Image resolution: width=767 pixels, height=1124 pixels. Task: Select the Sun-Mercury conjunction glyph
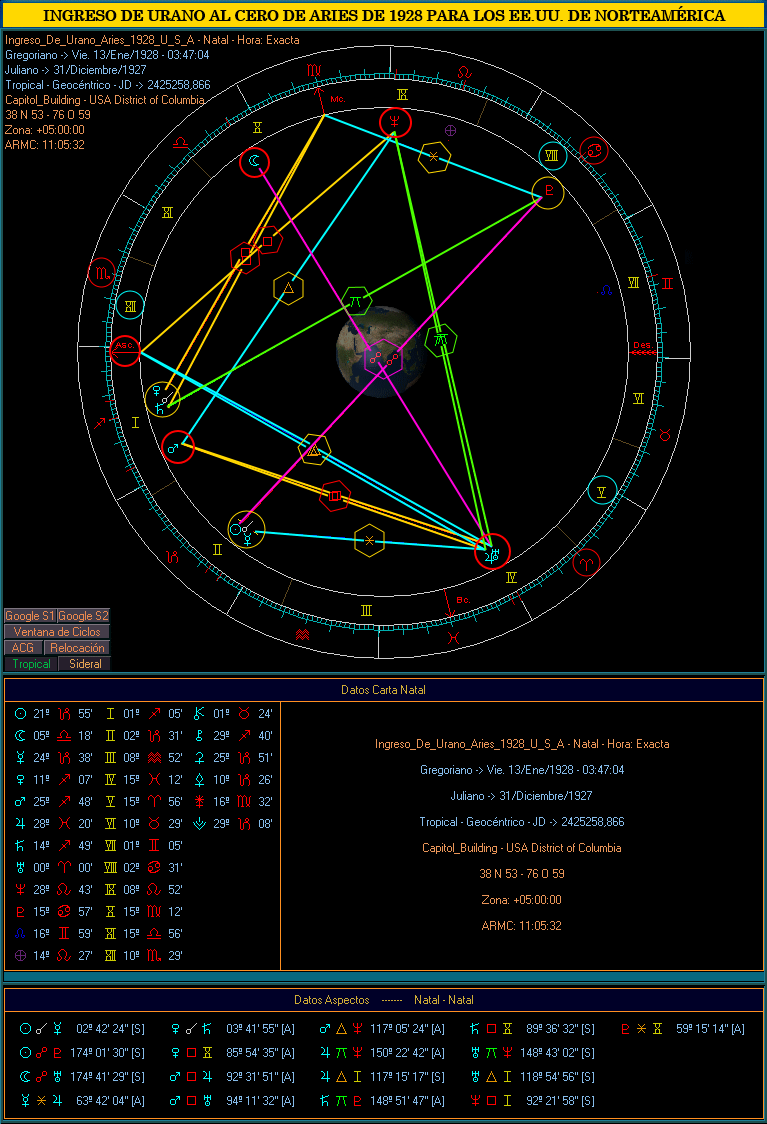(x=245, y=530)
